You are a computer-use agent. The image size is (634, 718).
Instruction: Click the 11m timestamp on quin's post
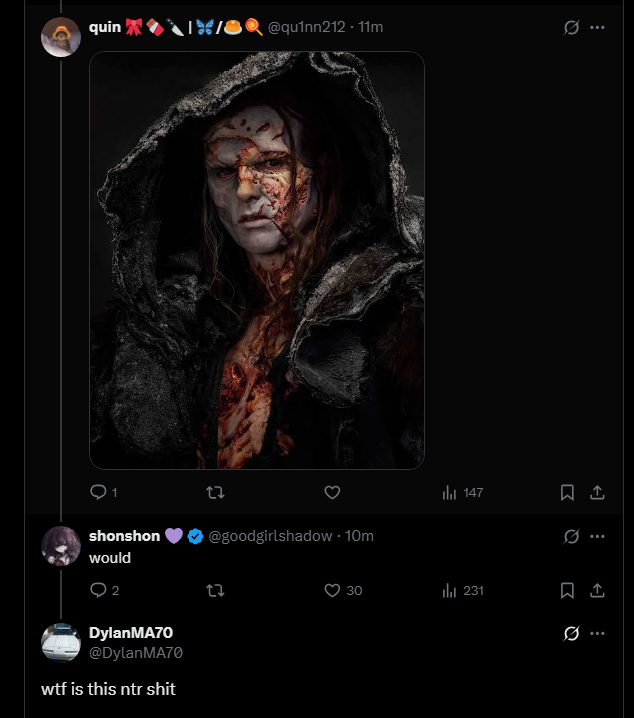[x=370, y=27]
